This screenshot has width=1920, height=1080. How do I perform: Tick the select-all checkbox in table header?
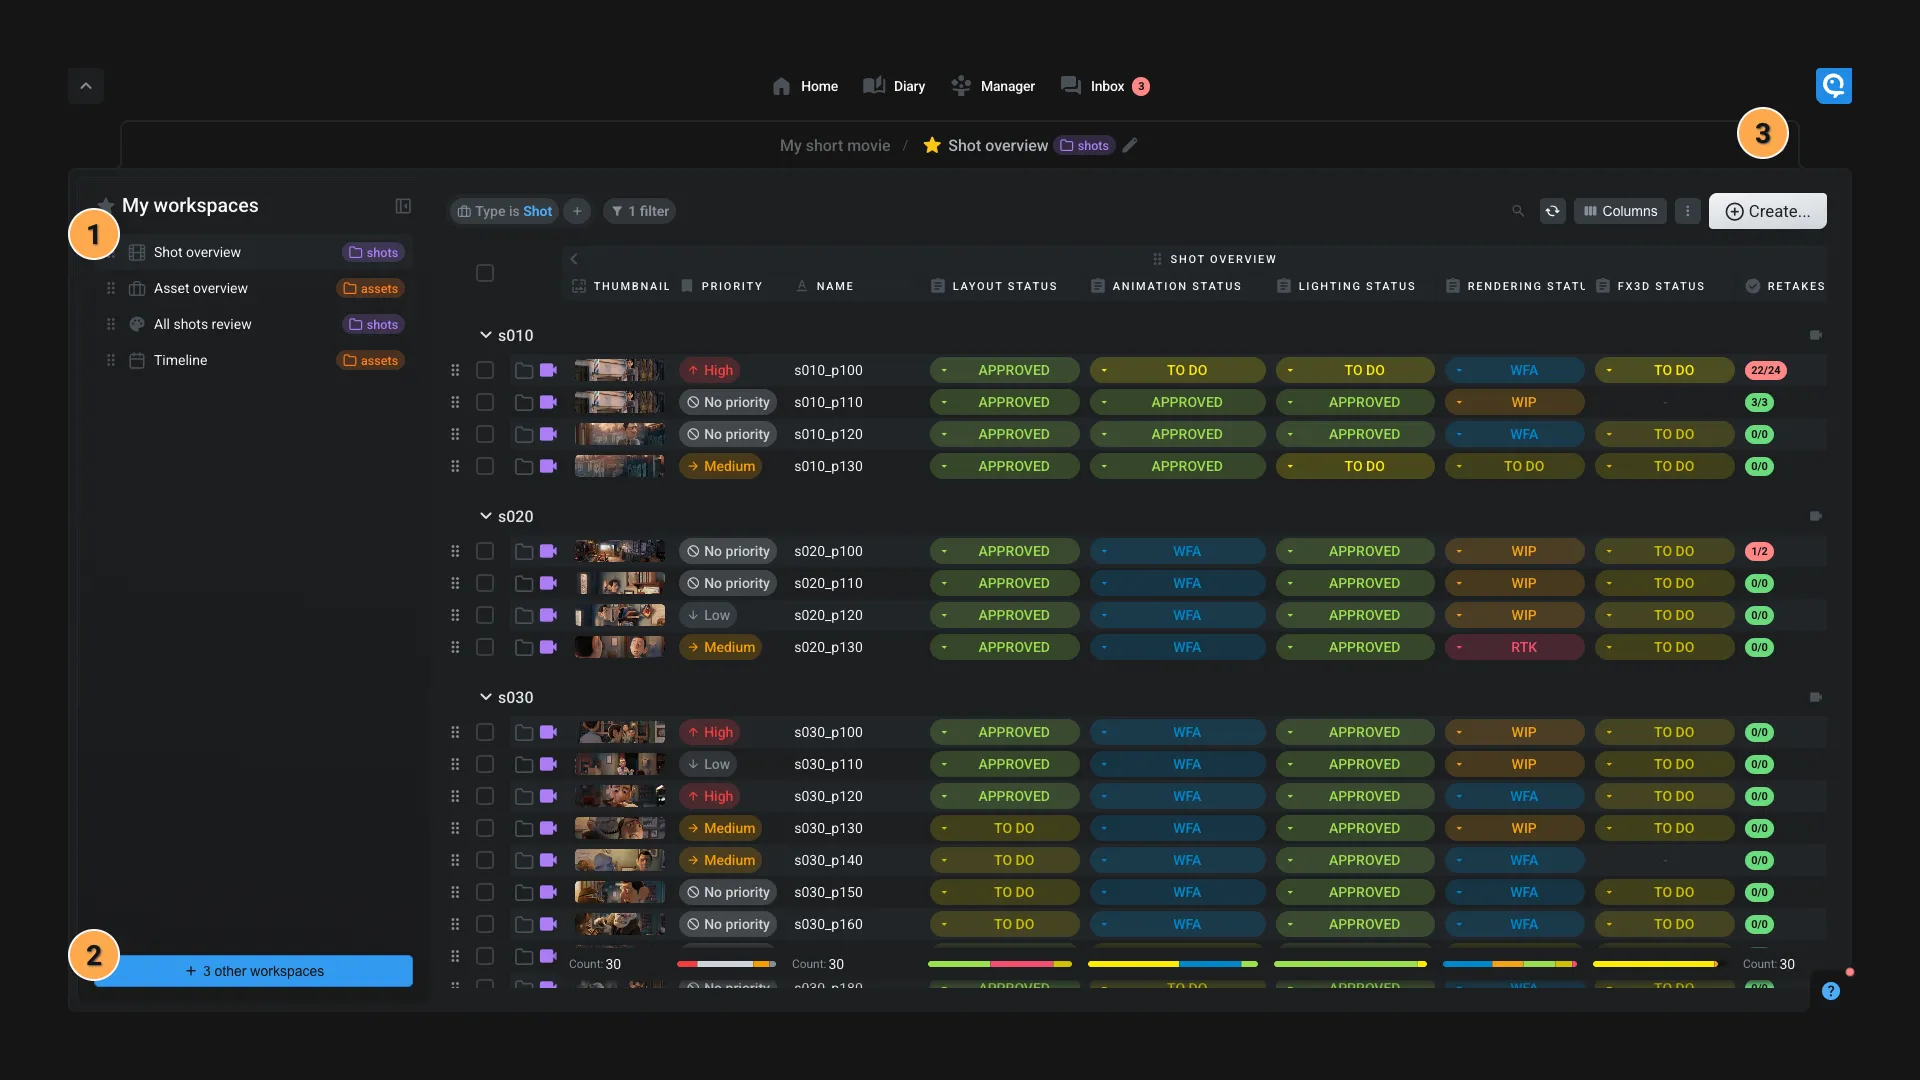485,273
